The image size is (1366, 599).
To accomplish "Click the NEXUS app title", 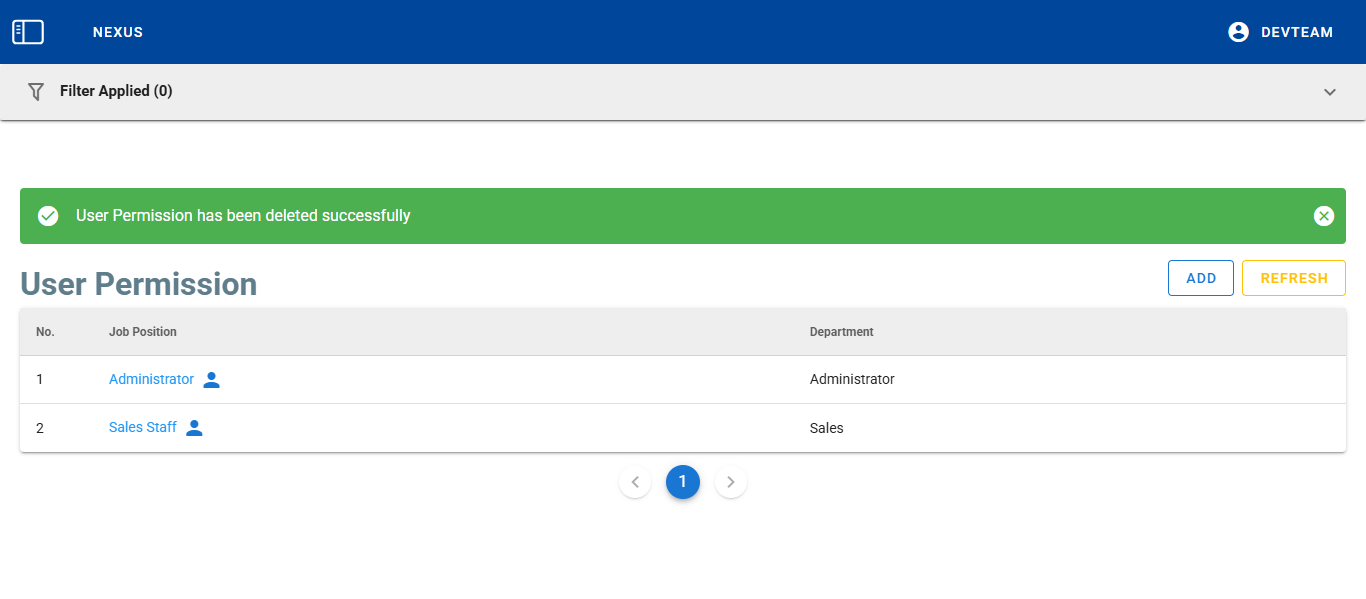I will click(118, 32).
